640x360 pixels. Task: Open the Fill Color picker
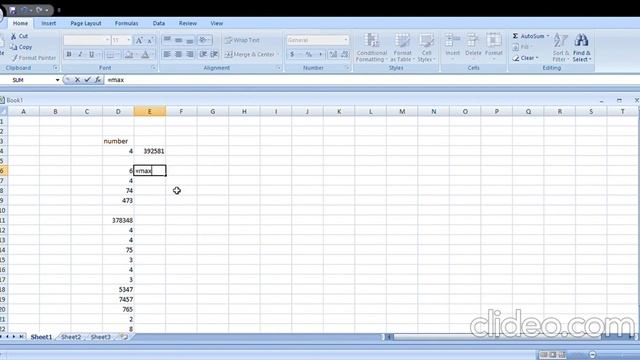[130, 54]
